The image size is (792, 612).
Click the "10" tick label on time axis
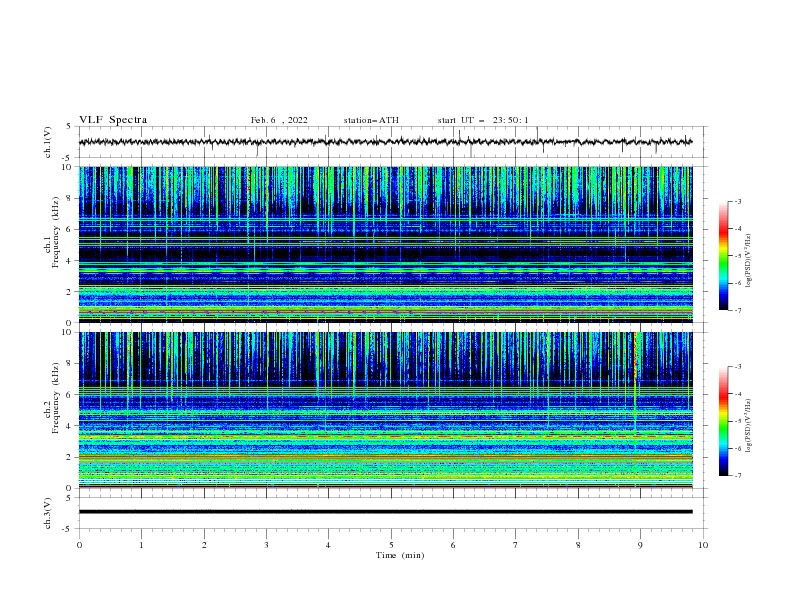coord(703,545)
